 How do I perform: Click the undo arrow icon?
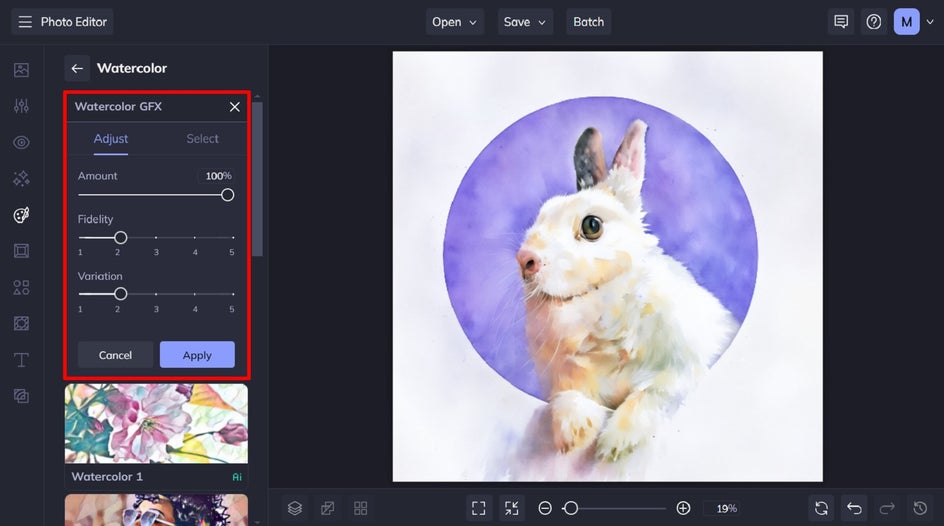(854, 508)
